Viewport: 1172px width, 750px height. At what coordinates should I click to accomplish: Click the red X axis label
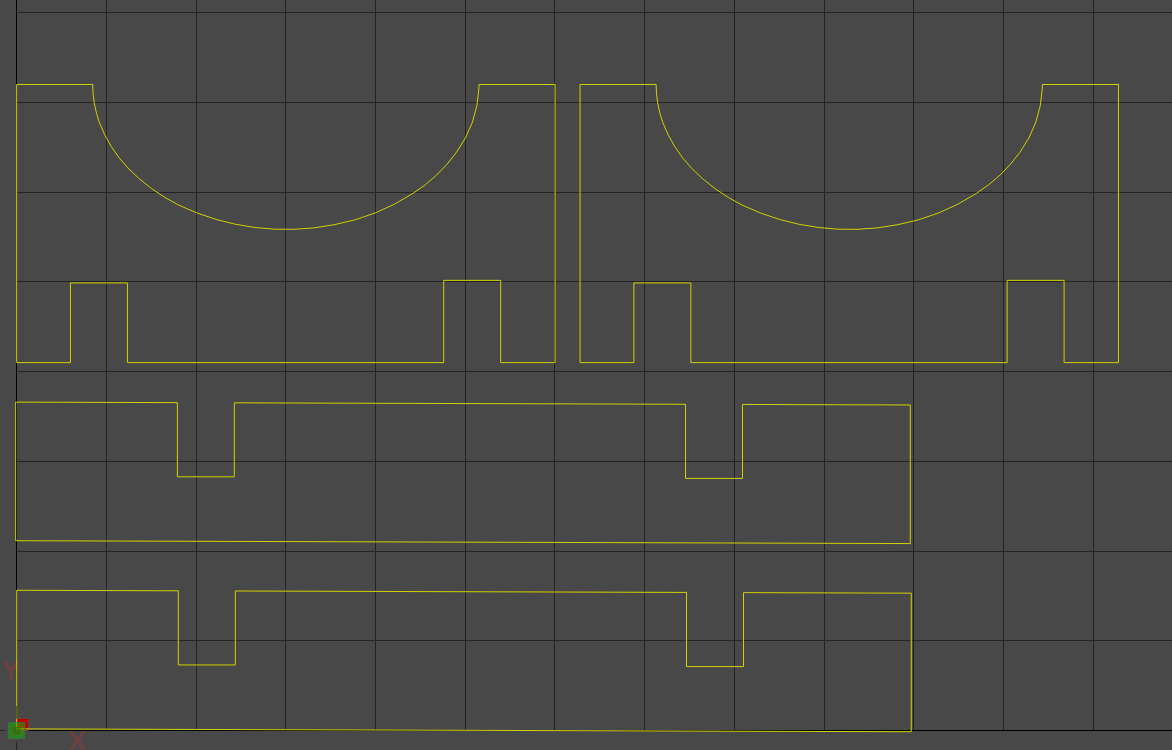77,741
